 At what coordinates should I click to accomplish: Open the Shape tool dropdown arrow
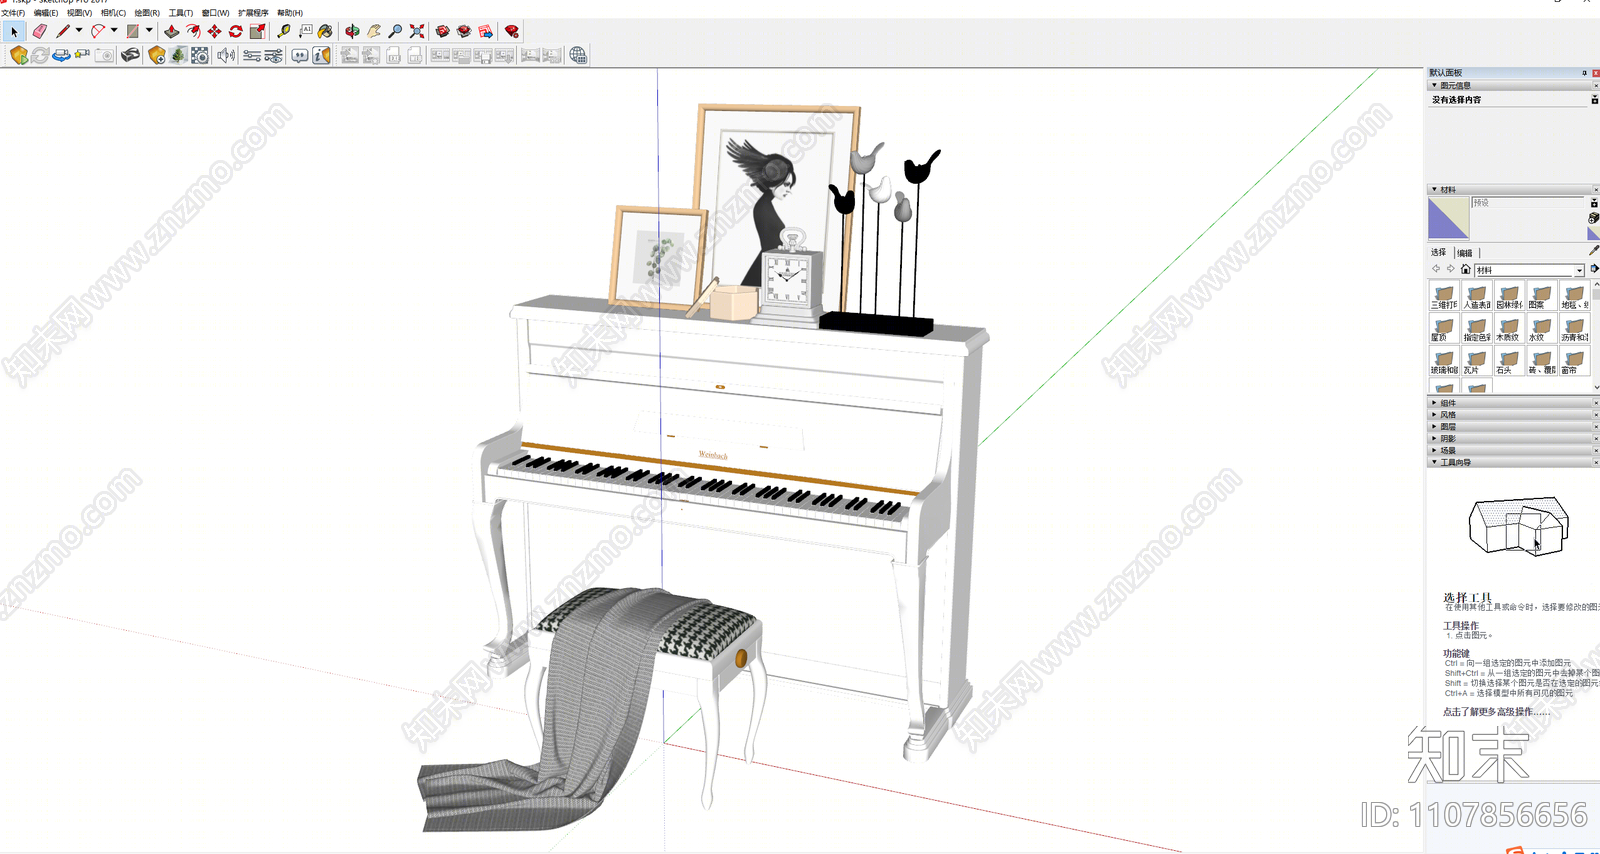149,31
